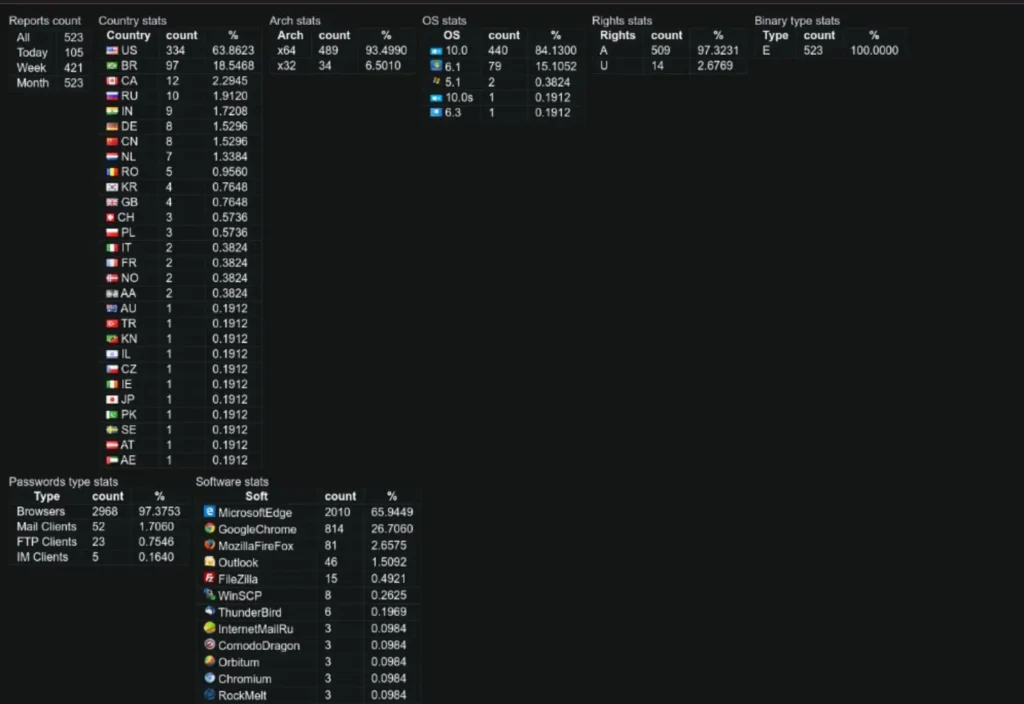This screenshot has height=704, width=1024.
Task: Click the WinSCP icon
Action: 210,594
